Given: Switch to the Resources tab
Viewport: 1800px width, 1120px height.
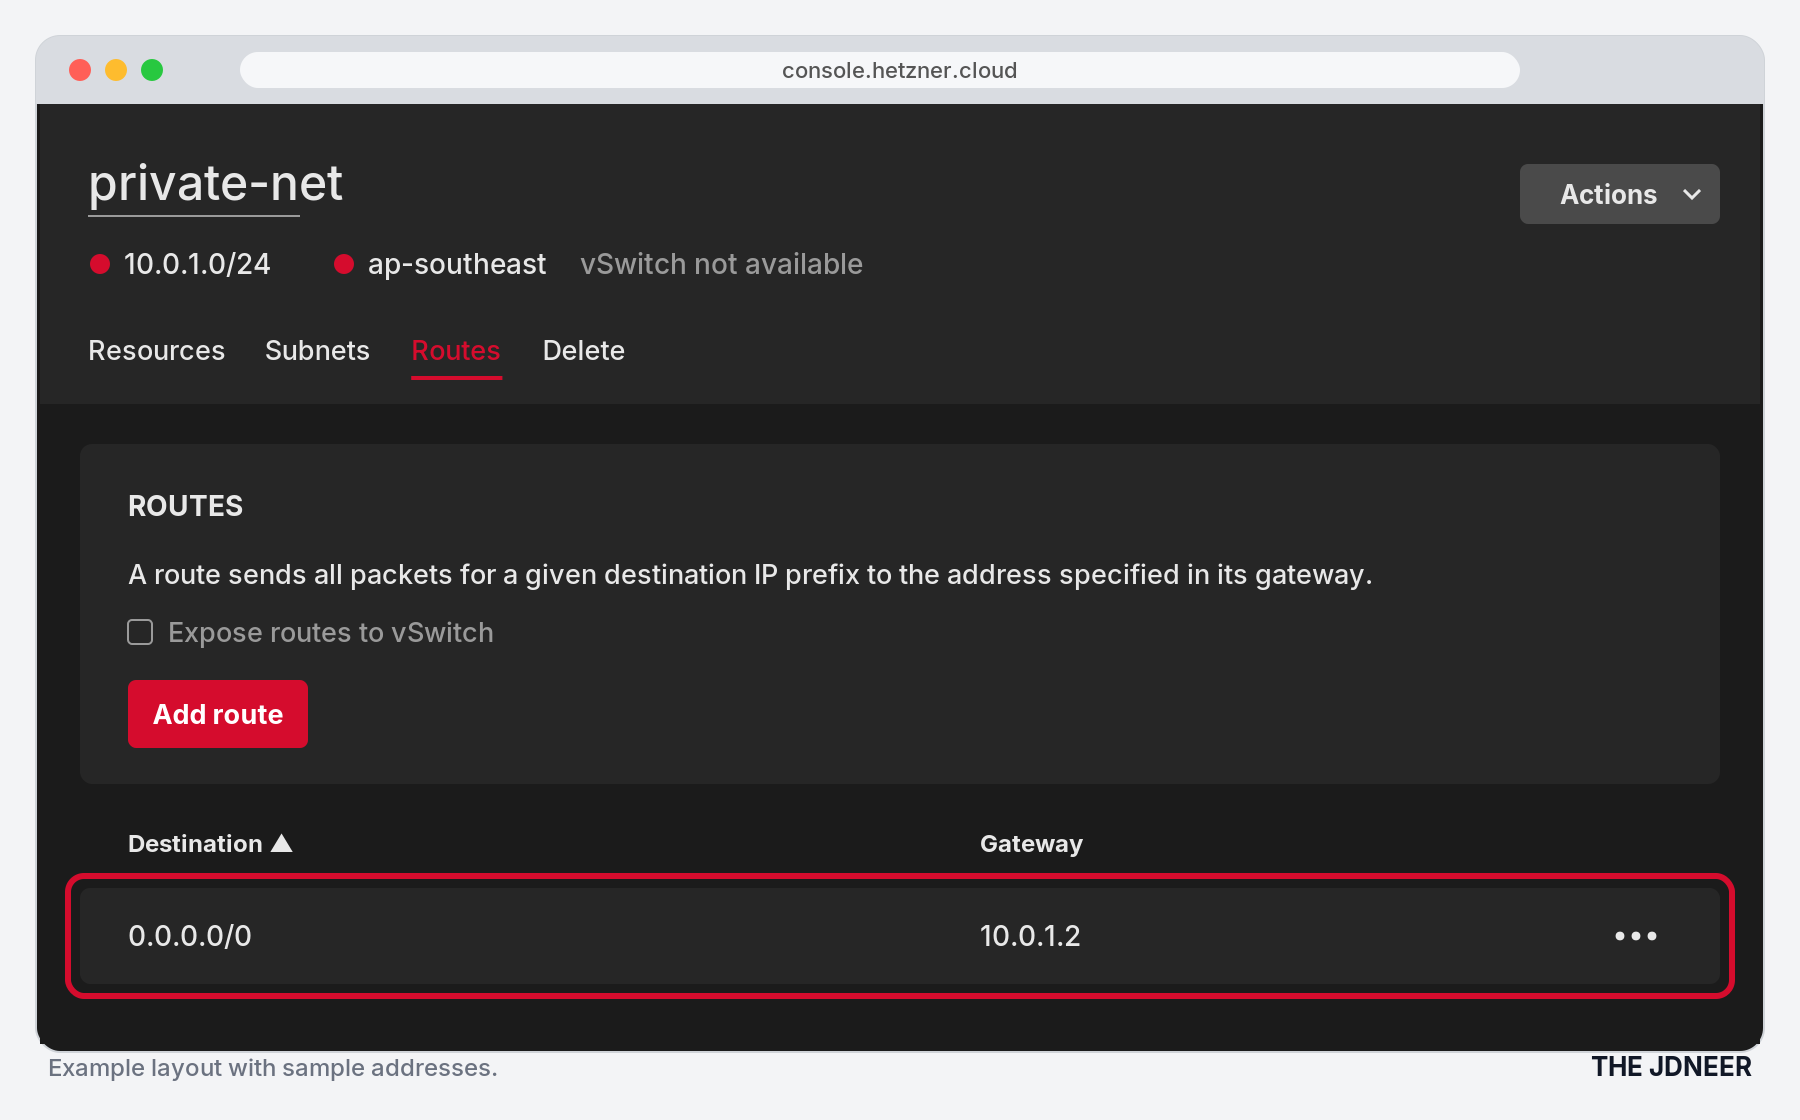Looking at the screenshot, I should (156, 351).
